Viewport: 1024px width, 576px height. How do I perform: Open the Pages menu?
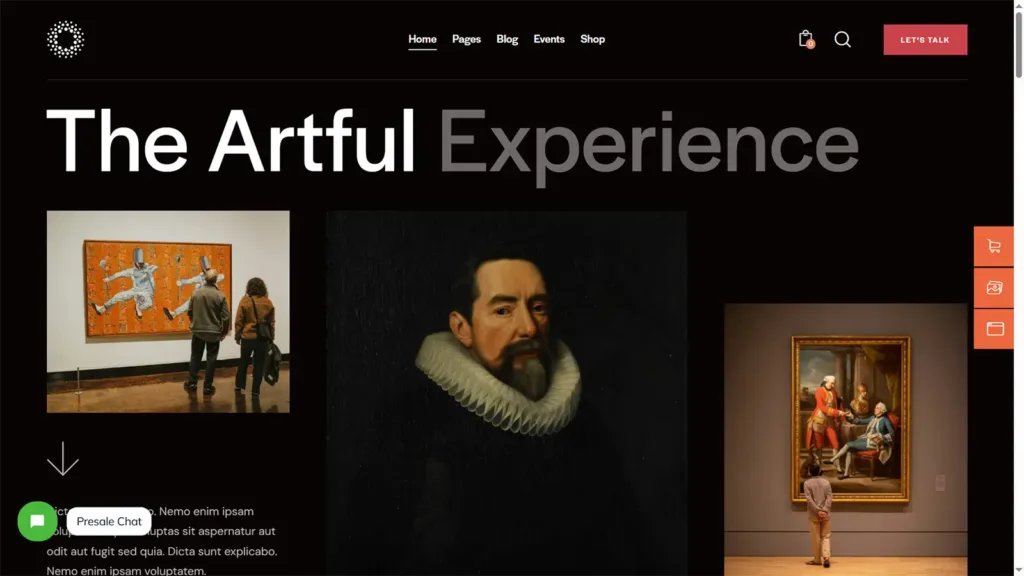click(x=466, y=39)
